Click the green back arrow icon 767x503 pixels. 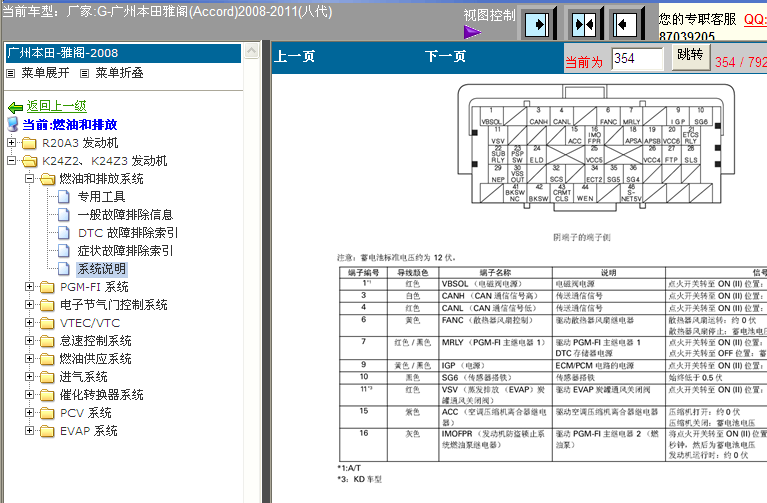[16, 107]
